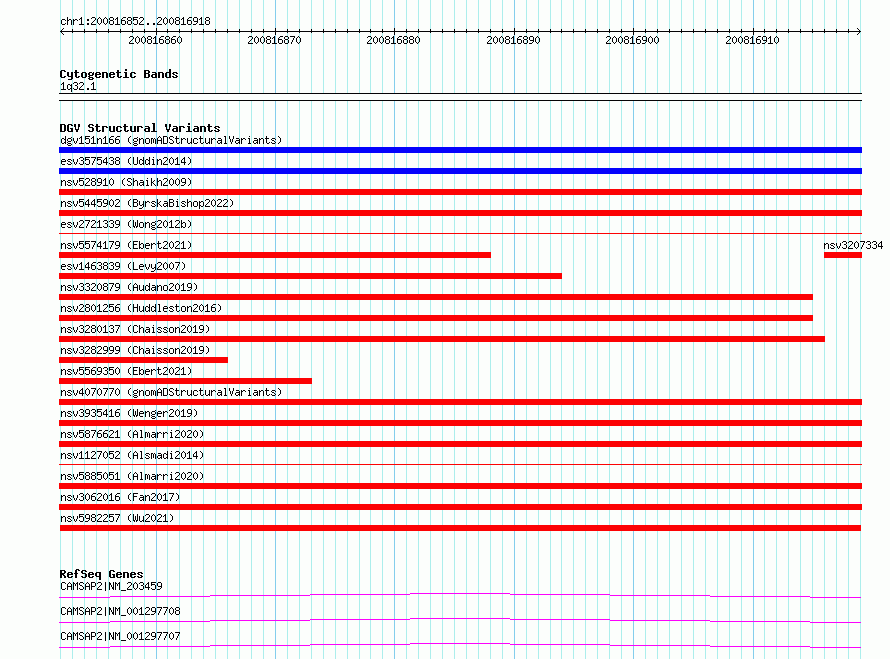Open variant nsv5885051 (Almarri2020)
890x659 pixels.
click(132, 476)
